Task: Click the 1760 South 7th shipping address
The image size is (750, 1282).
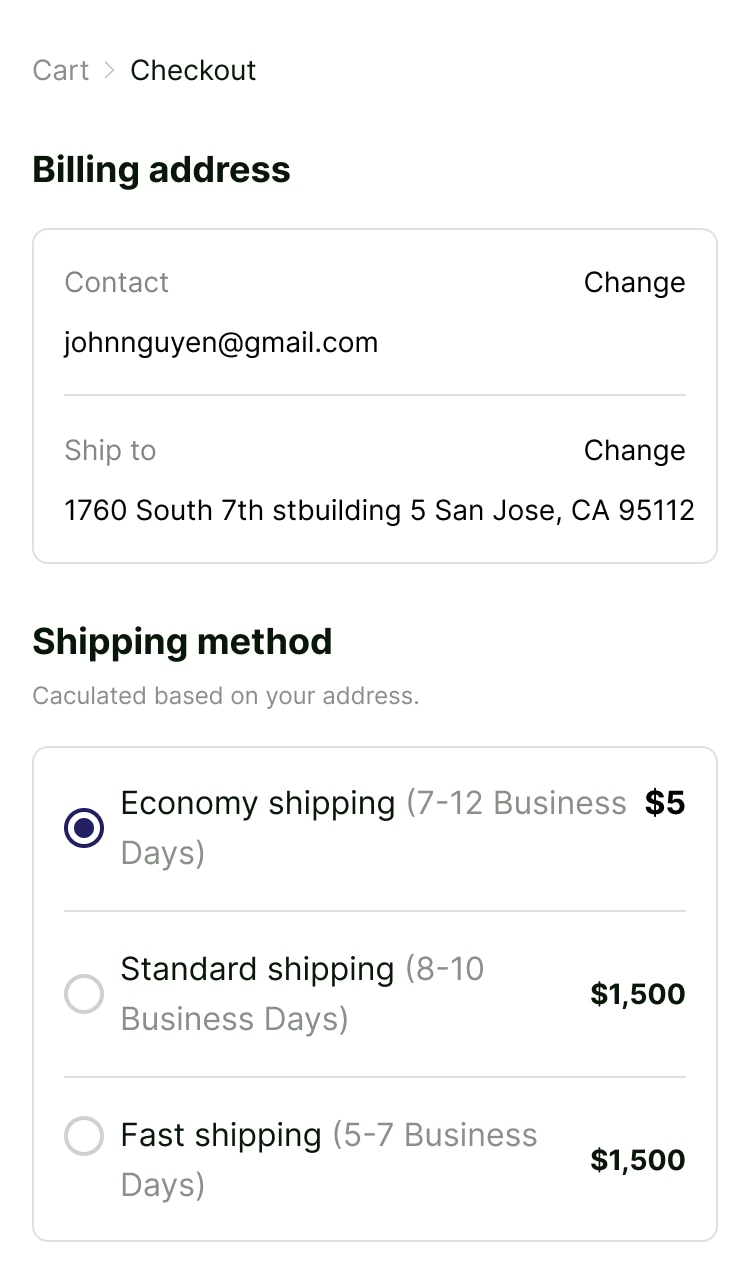Action: point(379,511)
